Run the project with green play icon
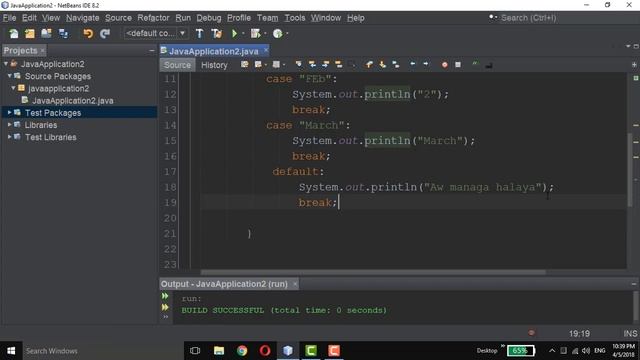The image size is (640, 360). pos(234,33)
